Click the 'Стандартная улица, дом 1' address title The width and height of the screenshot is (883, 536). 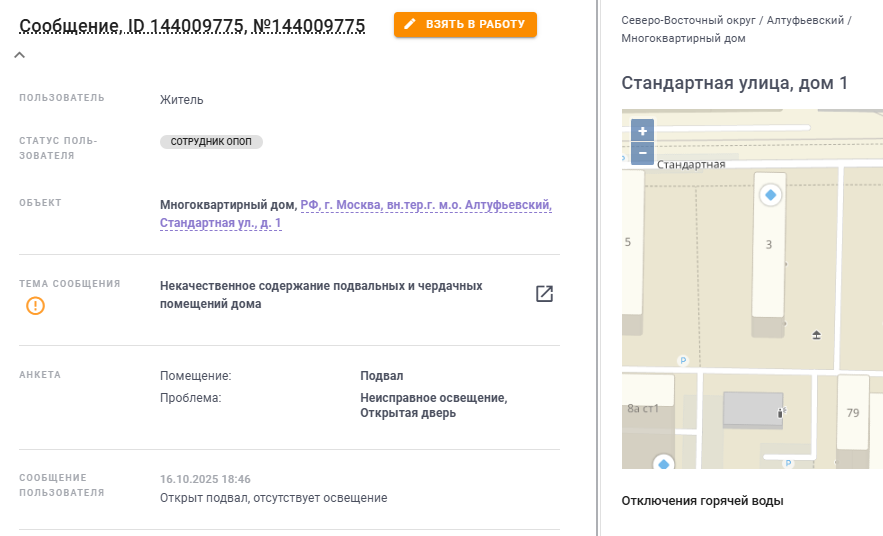pyautogui.click(x=735, y=83)
